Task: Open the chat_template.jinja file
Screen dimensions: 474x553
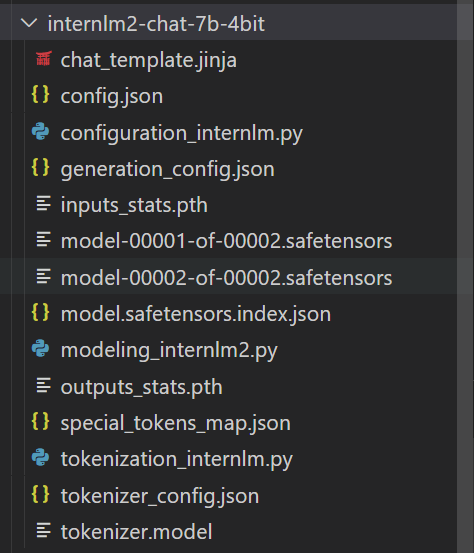Action: point(148,60)
